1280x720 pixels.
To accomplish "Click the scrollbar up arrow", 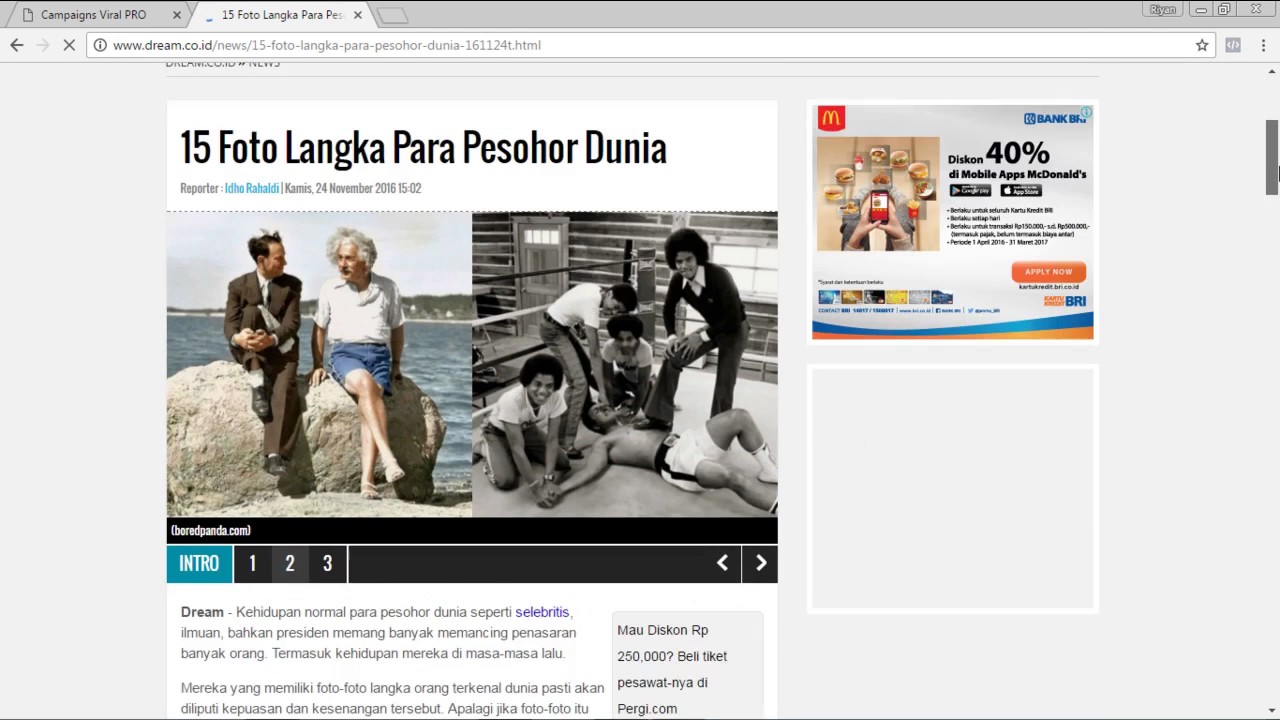I will pyautogui.click(x=1272, y=71).
